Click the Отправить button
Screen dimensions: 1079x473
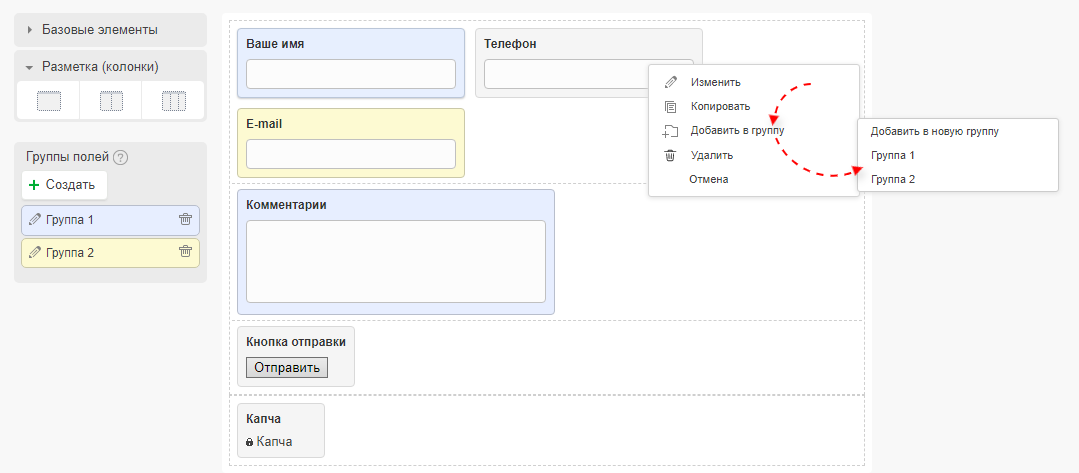286,368
